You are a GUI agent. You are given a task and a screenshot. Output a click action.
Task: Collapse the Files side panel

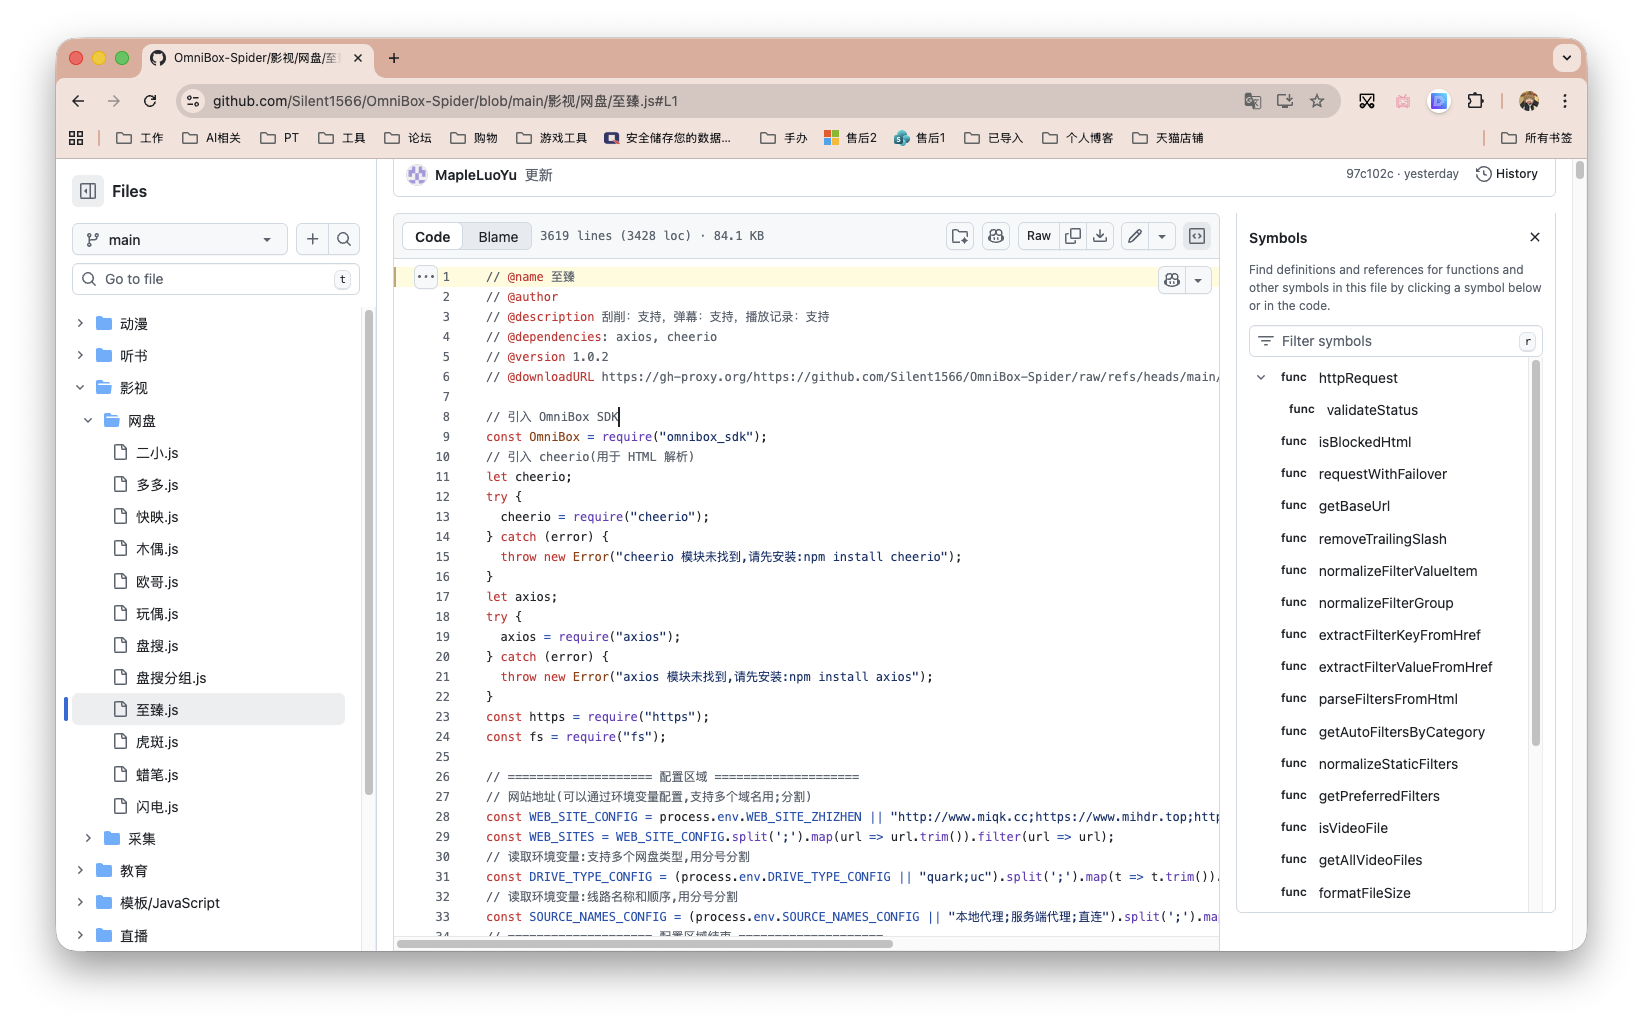[88, 191]
